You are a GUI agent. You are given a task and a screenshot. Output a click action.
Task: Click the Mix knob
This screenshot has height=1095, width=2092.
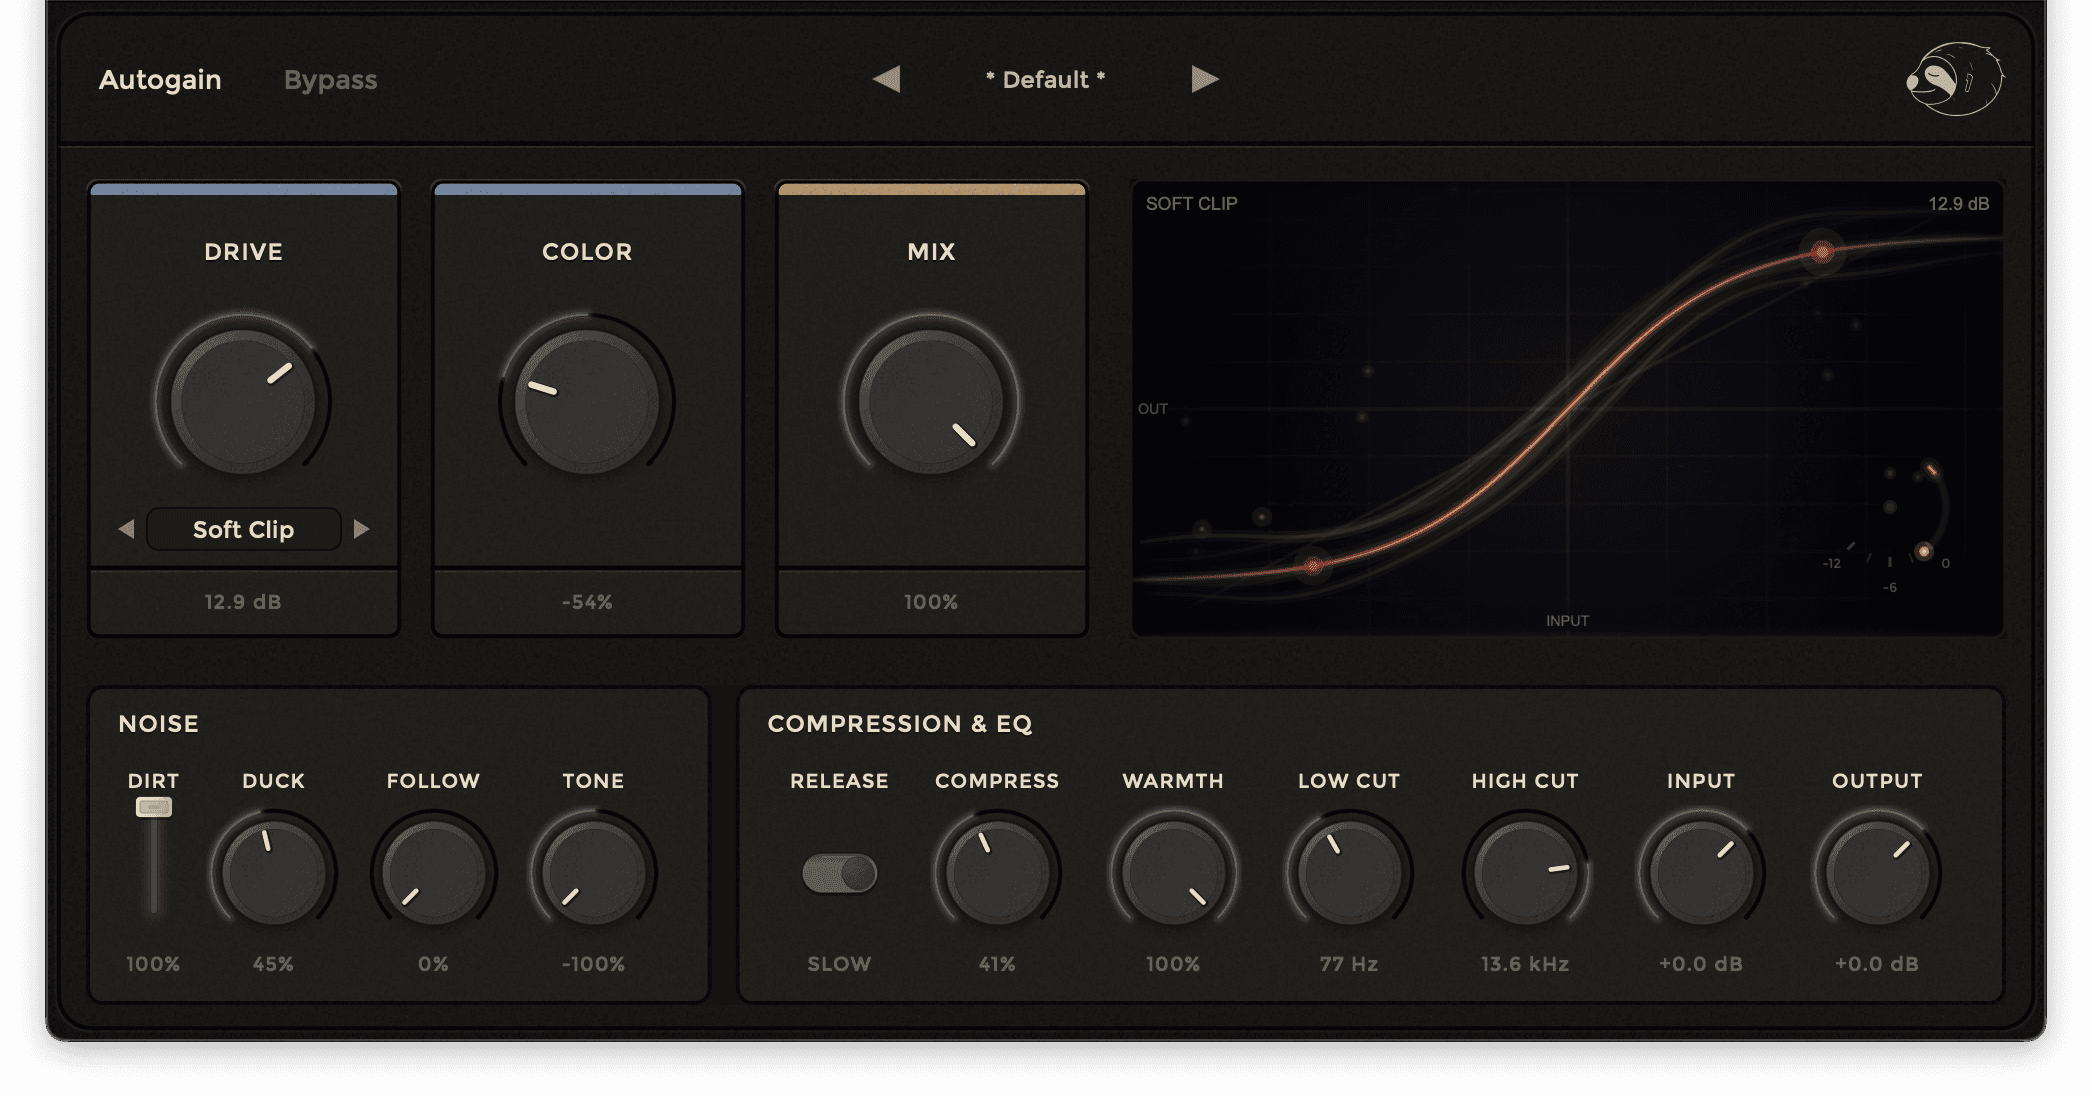pyautogui.click(x=931, y=401)
